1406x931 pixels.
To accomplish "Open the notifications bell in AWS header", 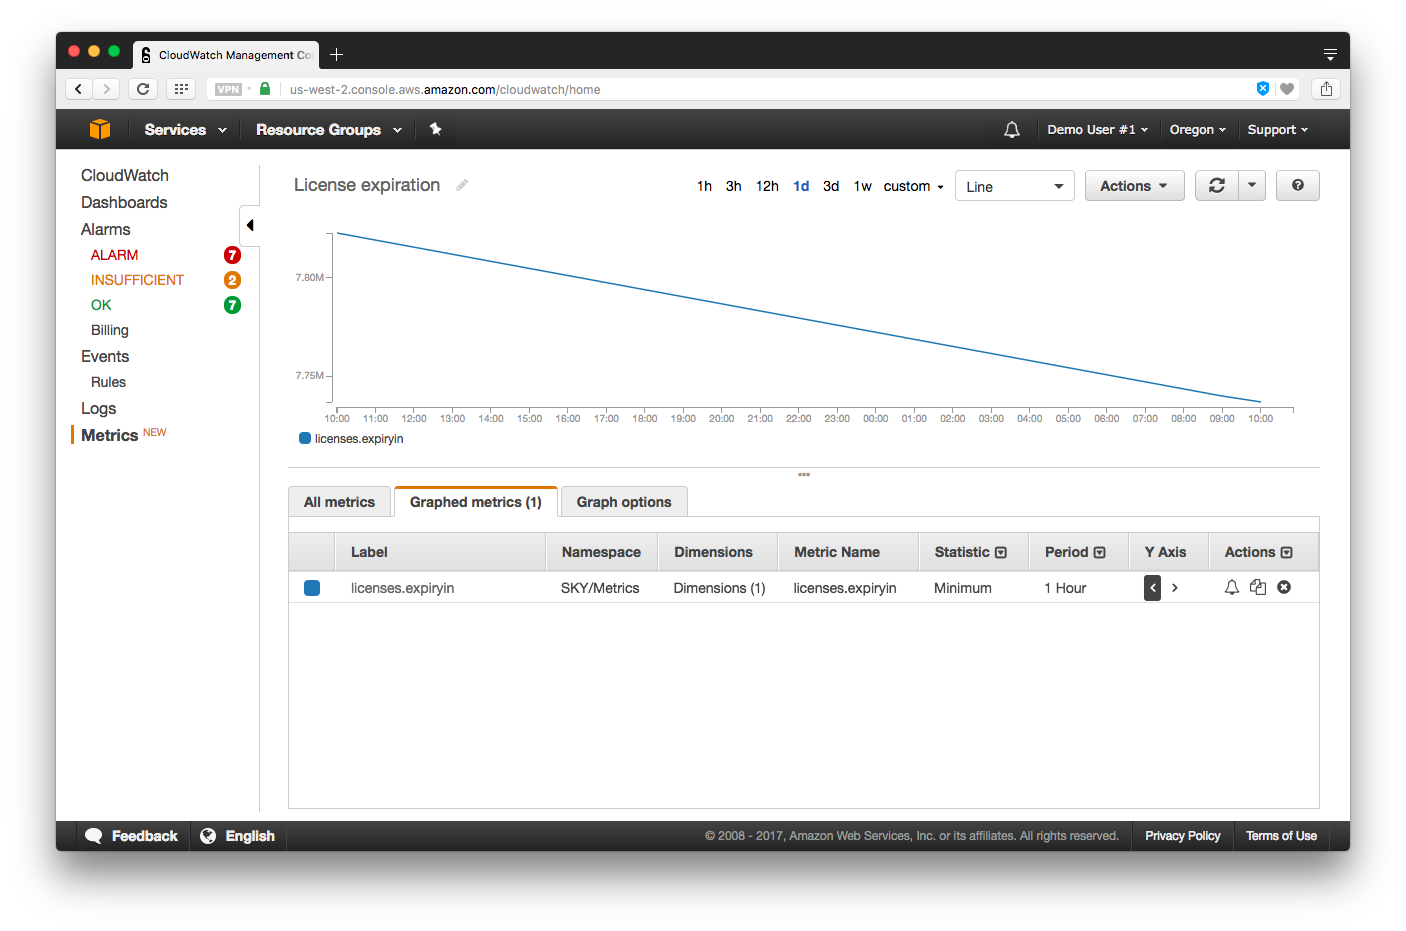I will tap(1012, 130).
